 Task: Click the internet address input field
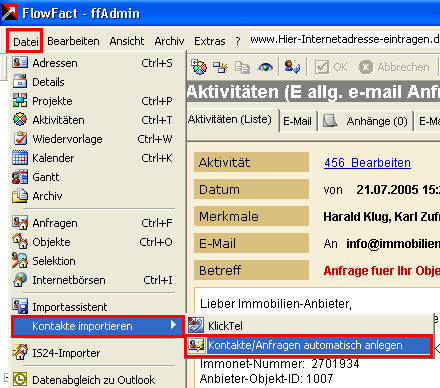(344, 40)
